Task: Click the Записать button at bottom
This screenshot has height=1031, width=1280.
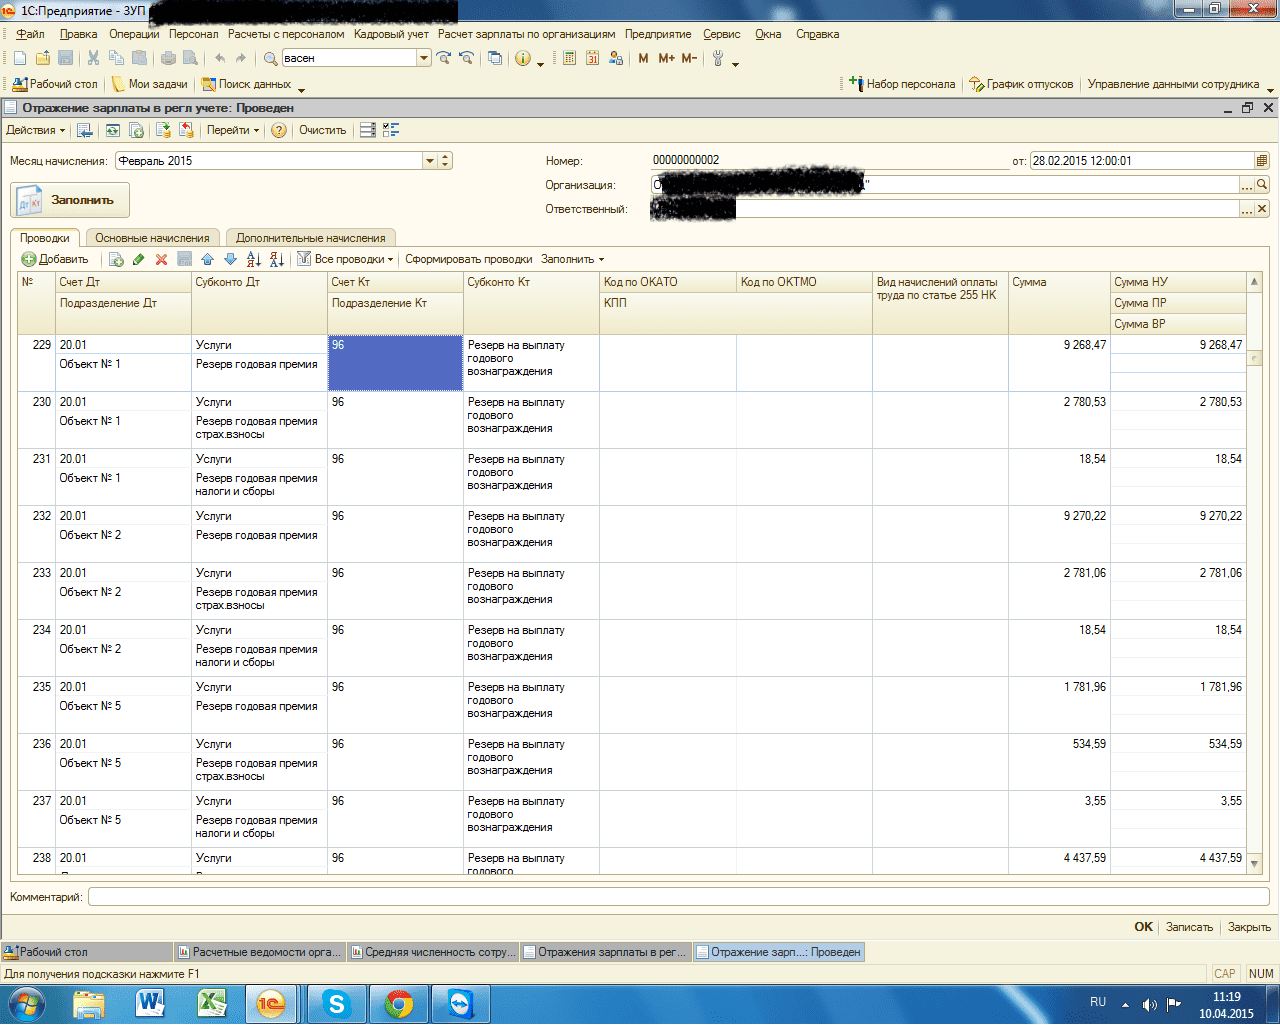Action: point(1189,927)
